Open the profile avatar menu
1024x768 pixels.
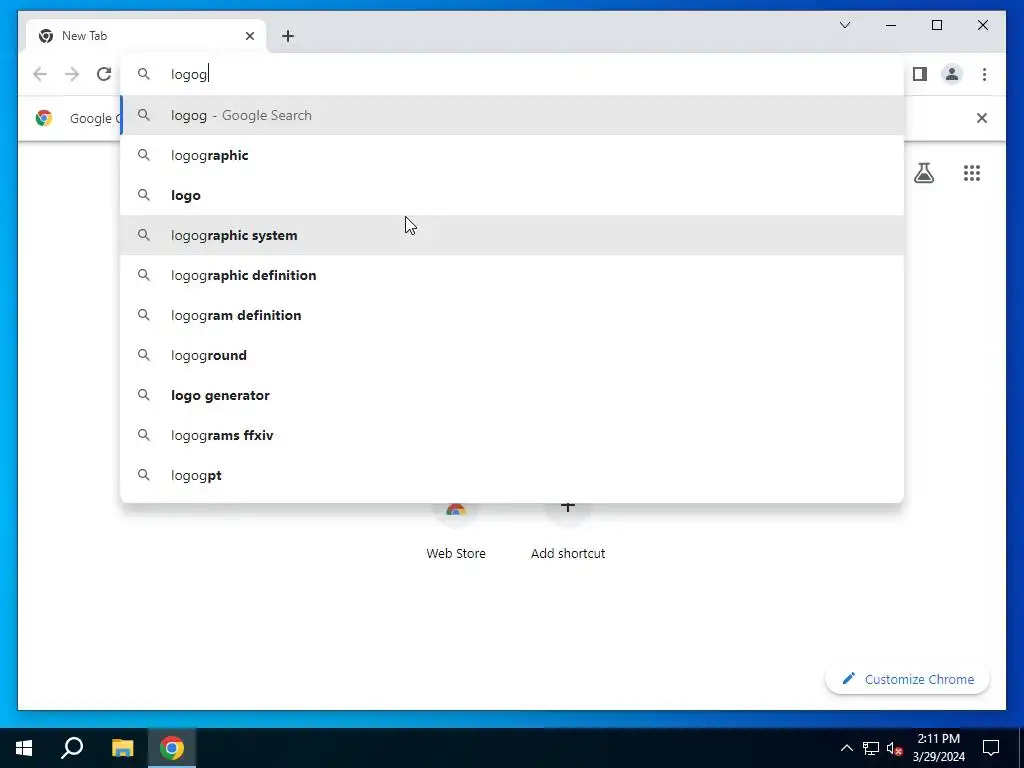tap(952, 74)
